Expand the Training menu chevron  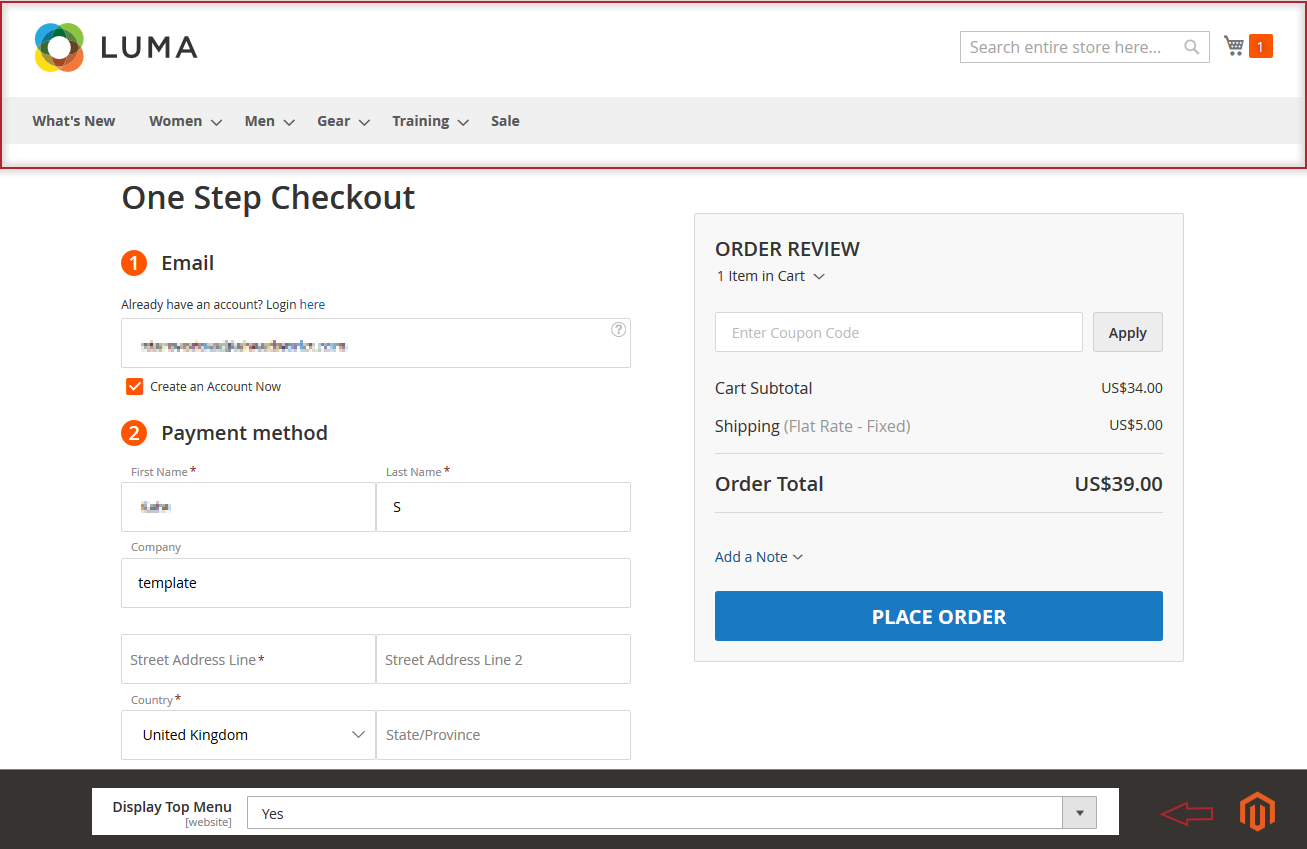point(463,122)
